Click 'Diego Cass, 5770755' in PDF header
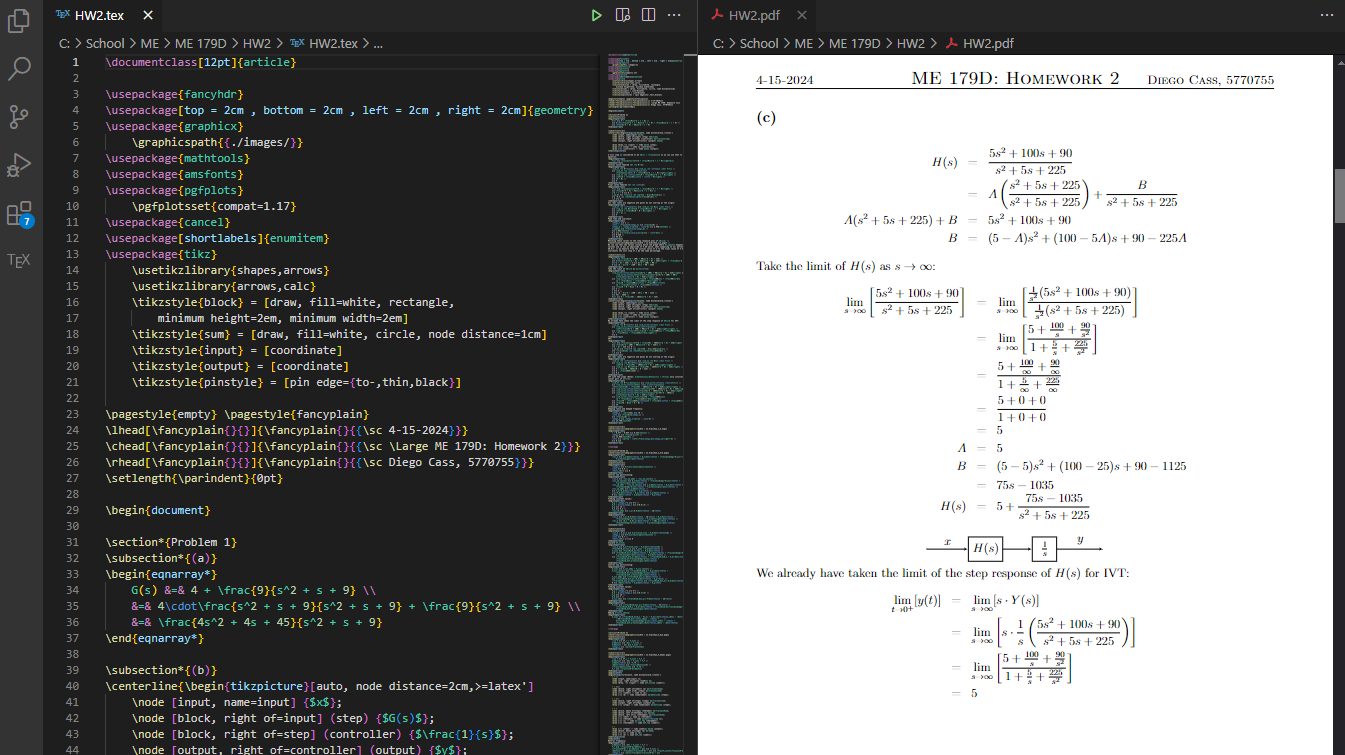The width and height of the screenshot is (1345, 755). (x=1210, y=81)
